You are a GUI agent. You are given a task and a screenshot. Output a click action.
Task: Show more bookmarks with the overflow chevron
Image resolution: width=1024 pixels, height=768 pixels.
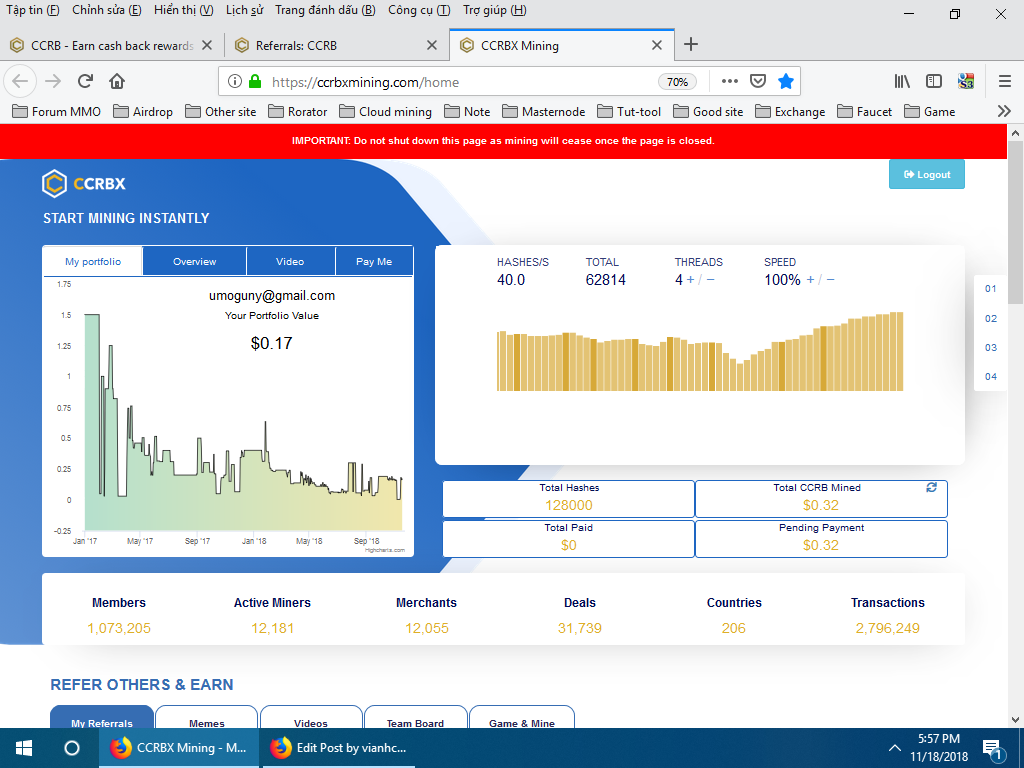point(1004,111)
